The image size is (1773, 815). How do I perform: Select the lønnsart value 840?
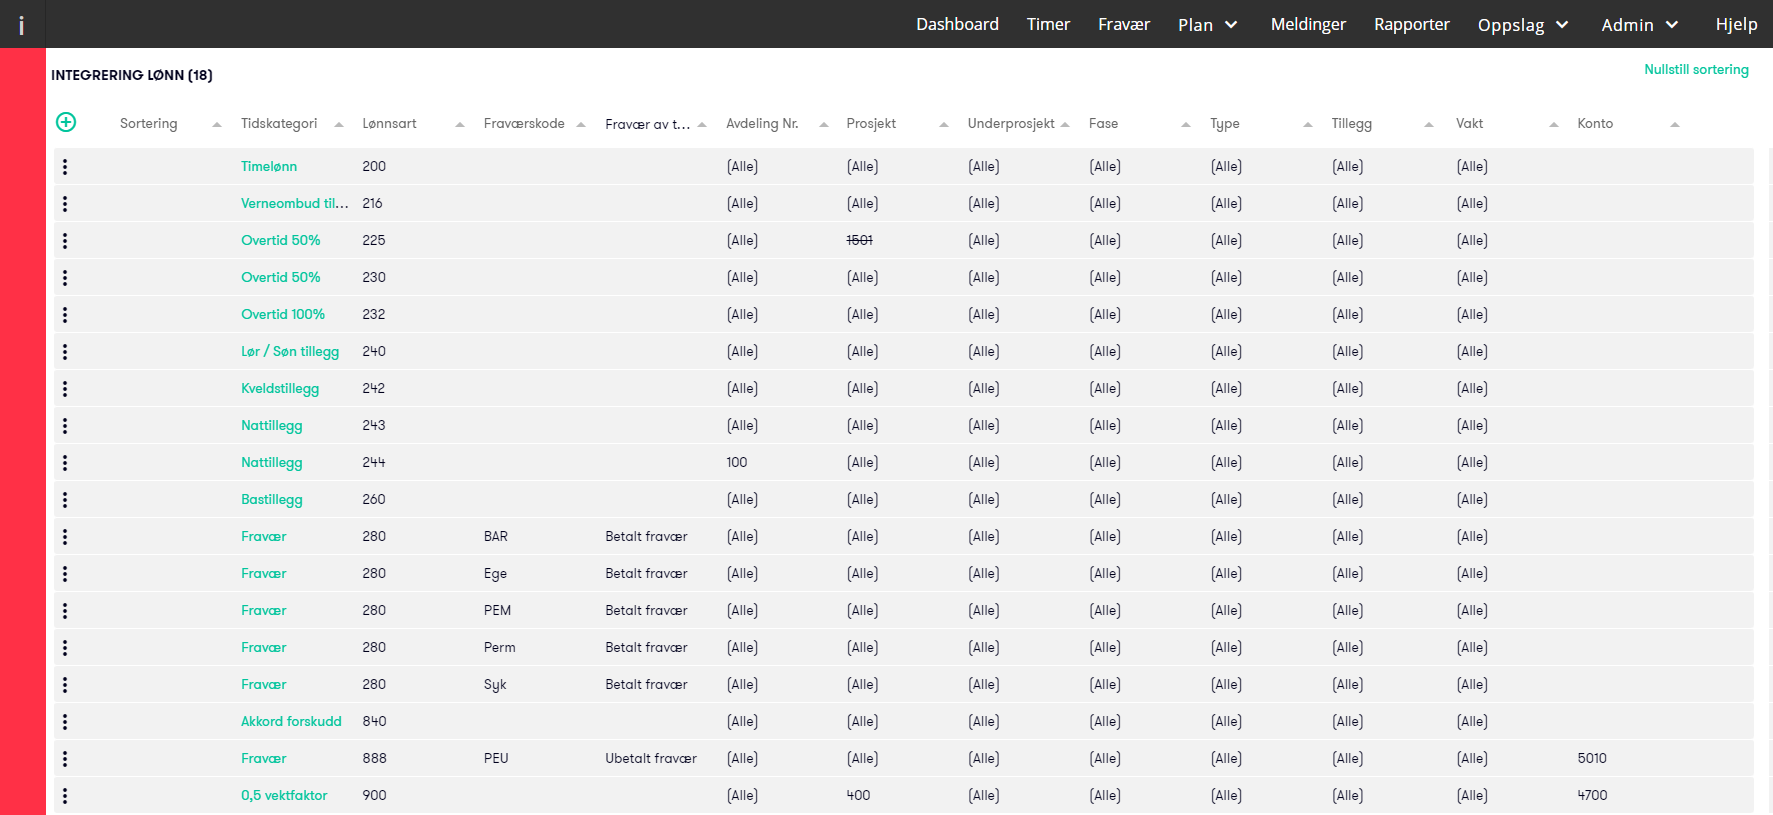374,722
